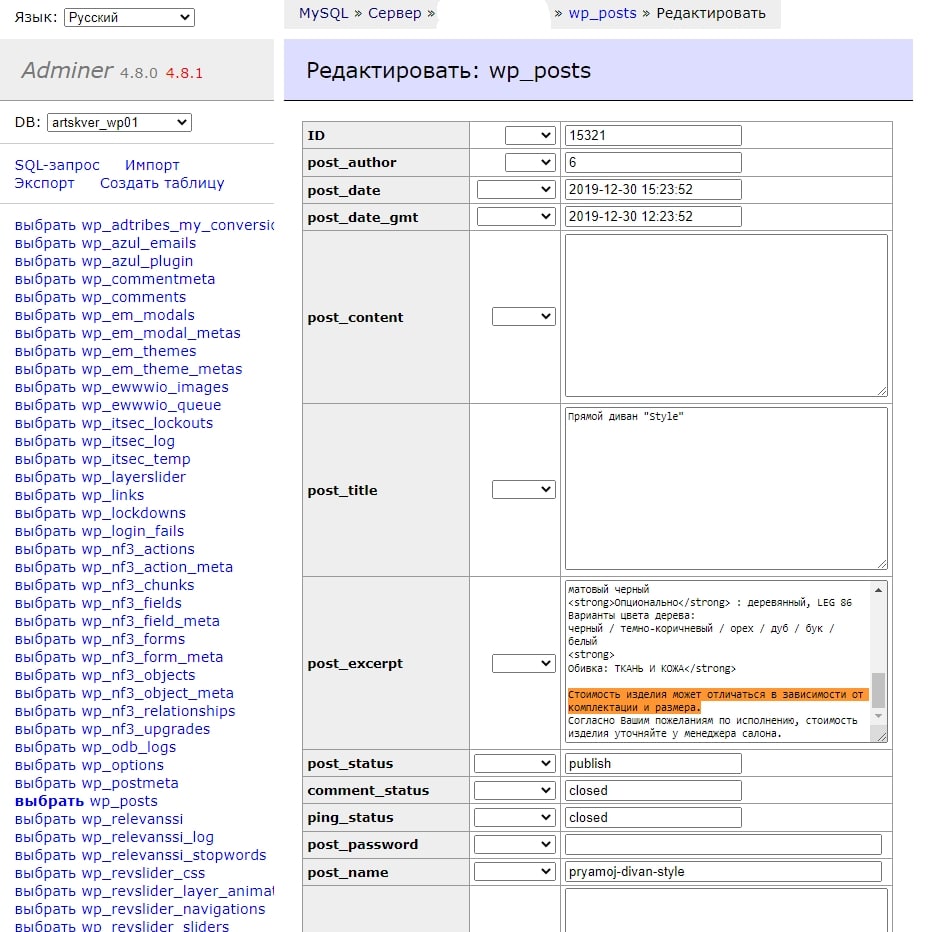Click the ping_status field showing closed
The image size is (939, 932).
[653, 817]
